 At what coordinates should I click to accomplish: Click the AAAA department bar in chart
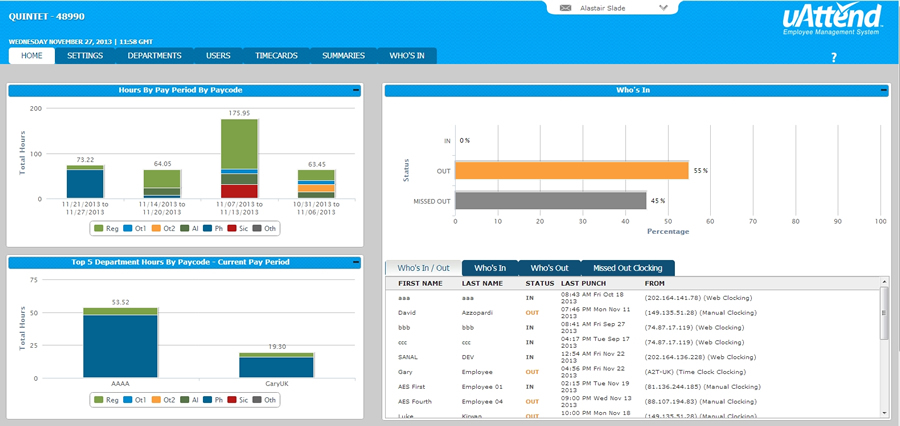click(x=120, y=343)
